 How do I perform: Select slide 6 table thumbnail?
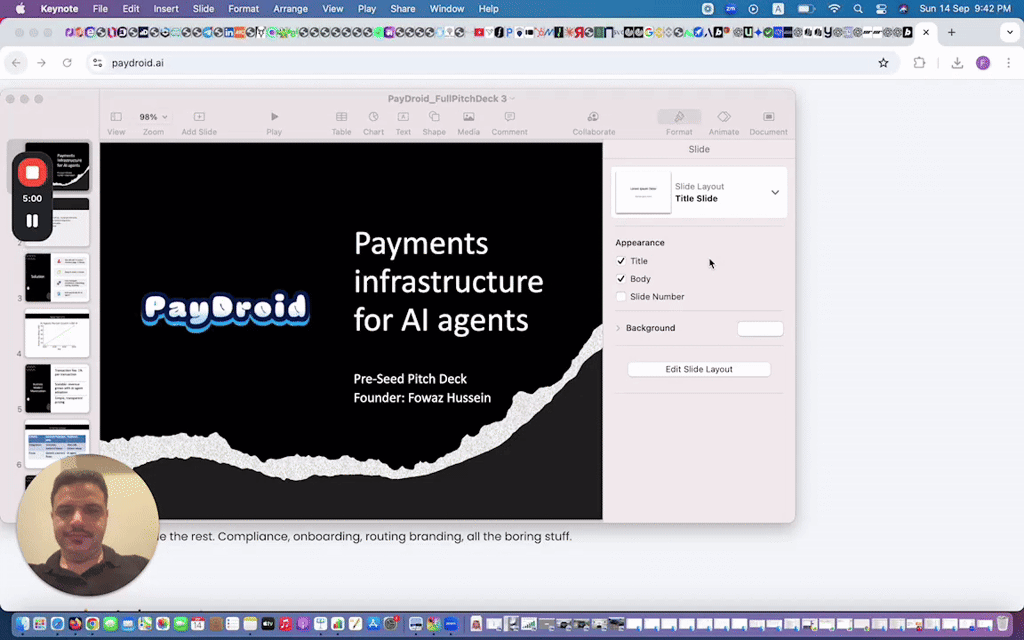pyautogui.click(x=57, y=444)
